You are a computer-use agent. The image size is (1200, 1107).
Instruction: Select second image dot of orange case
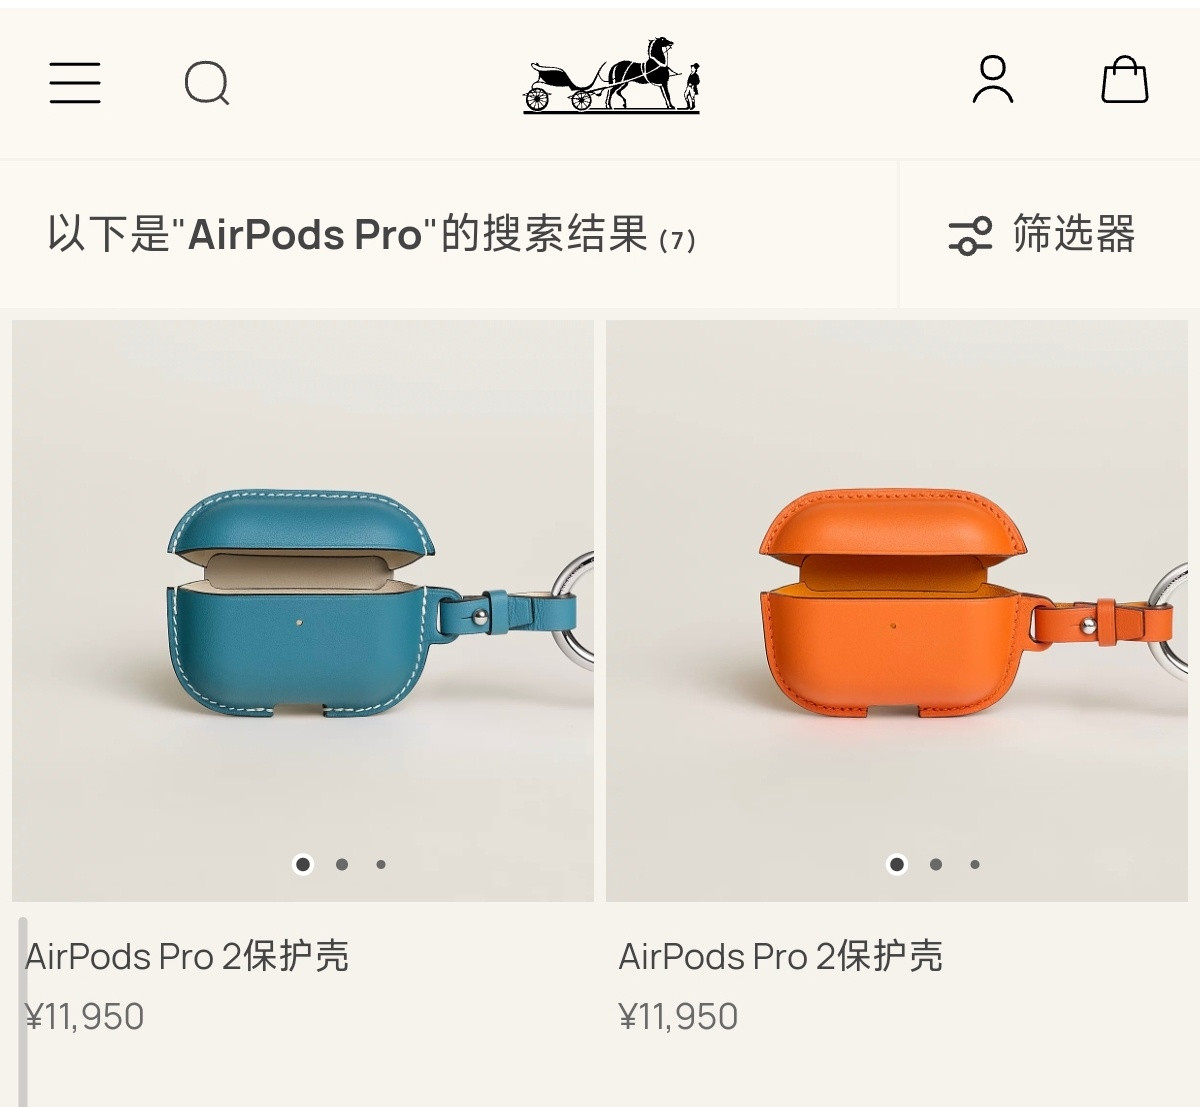[936, 864]
